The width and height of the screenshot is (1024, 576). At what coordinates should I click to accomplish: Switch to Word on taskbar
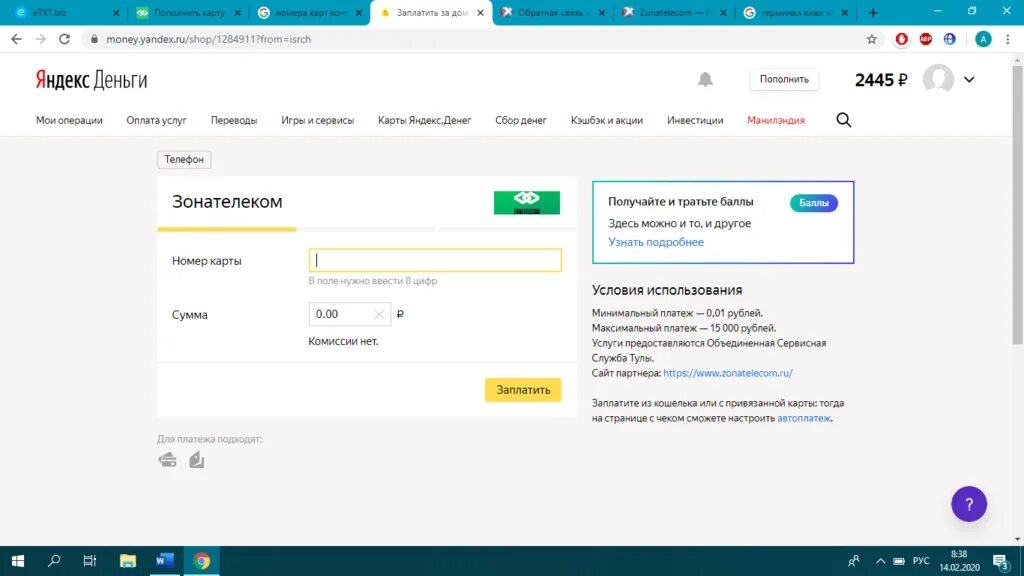165,560
